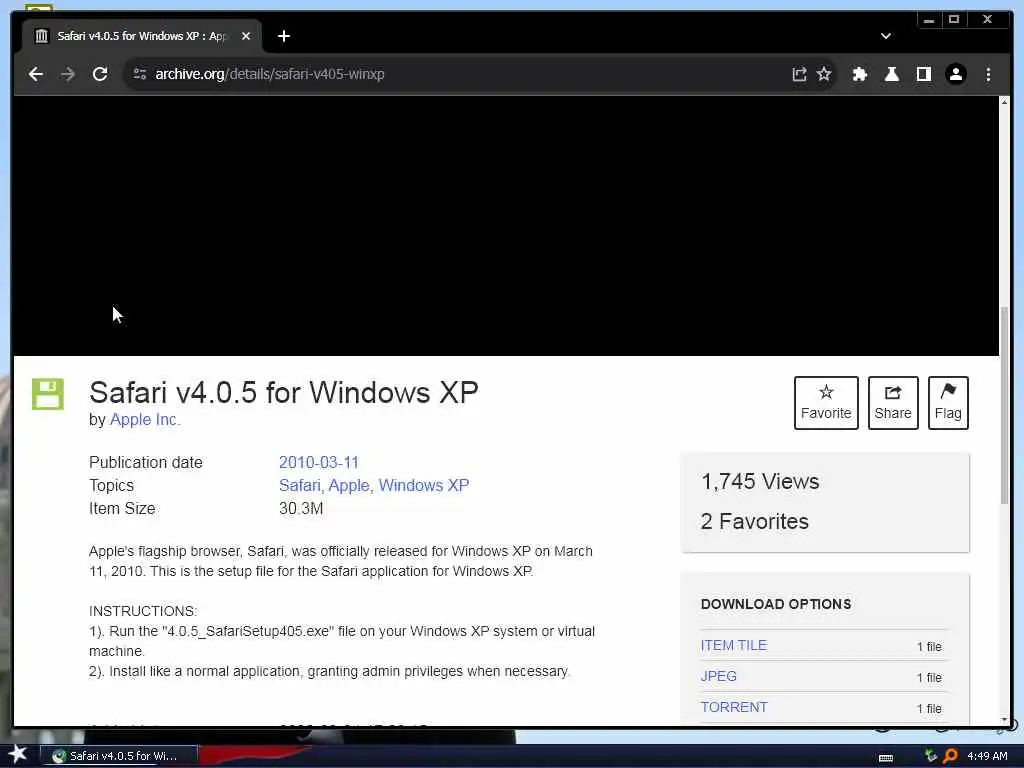The image size is (1024, 768).
Task: Click the green software floppy icon
Action: pyautogui.click(x=48, y=394)
